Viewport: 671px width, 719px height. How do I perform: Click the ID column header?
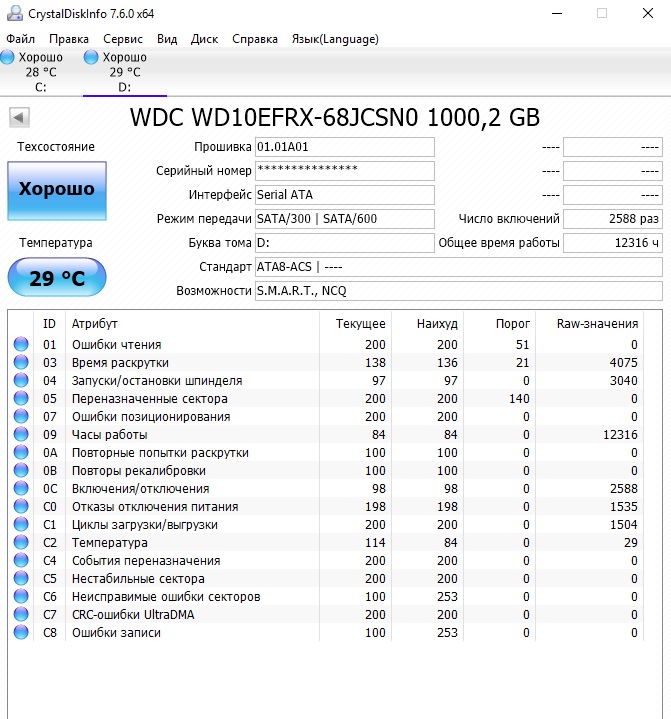(50, 324)
